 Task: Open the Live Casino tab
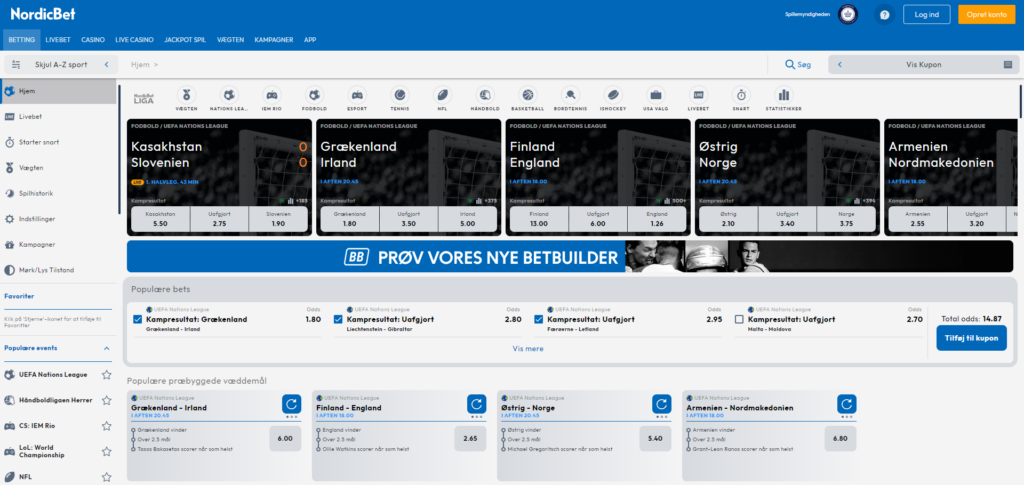[x=135, y=40]
